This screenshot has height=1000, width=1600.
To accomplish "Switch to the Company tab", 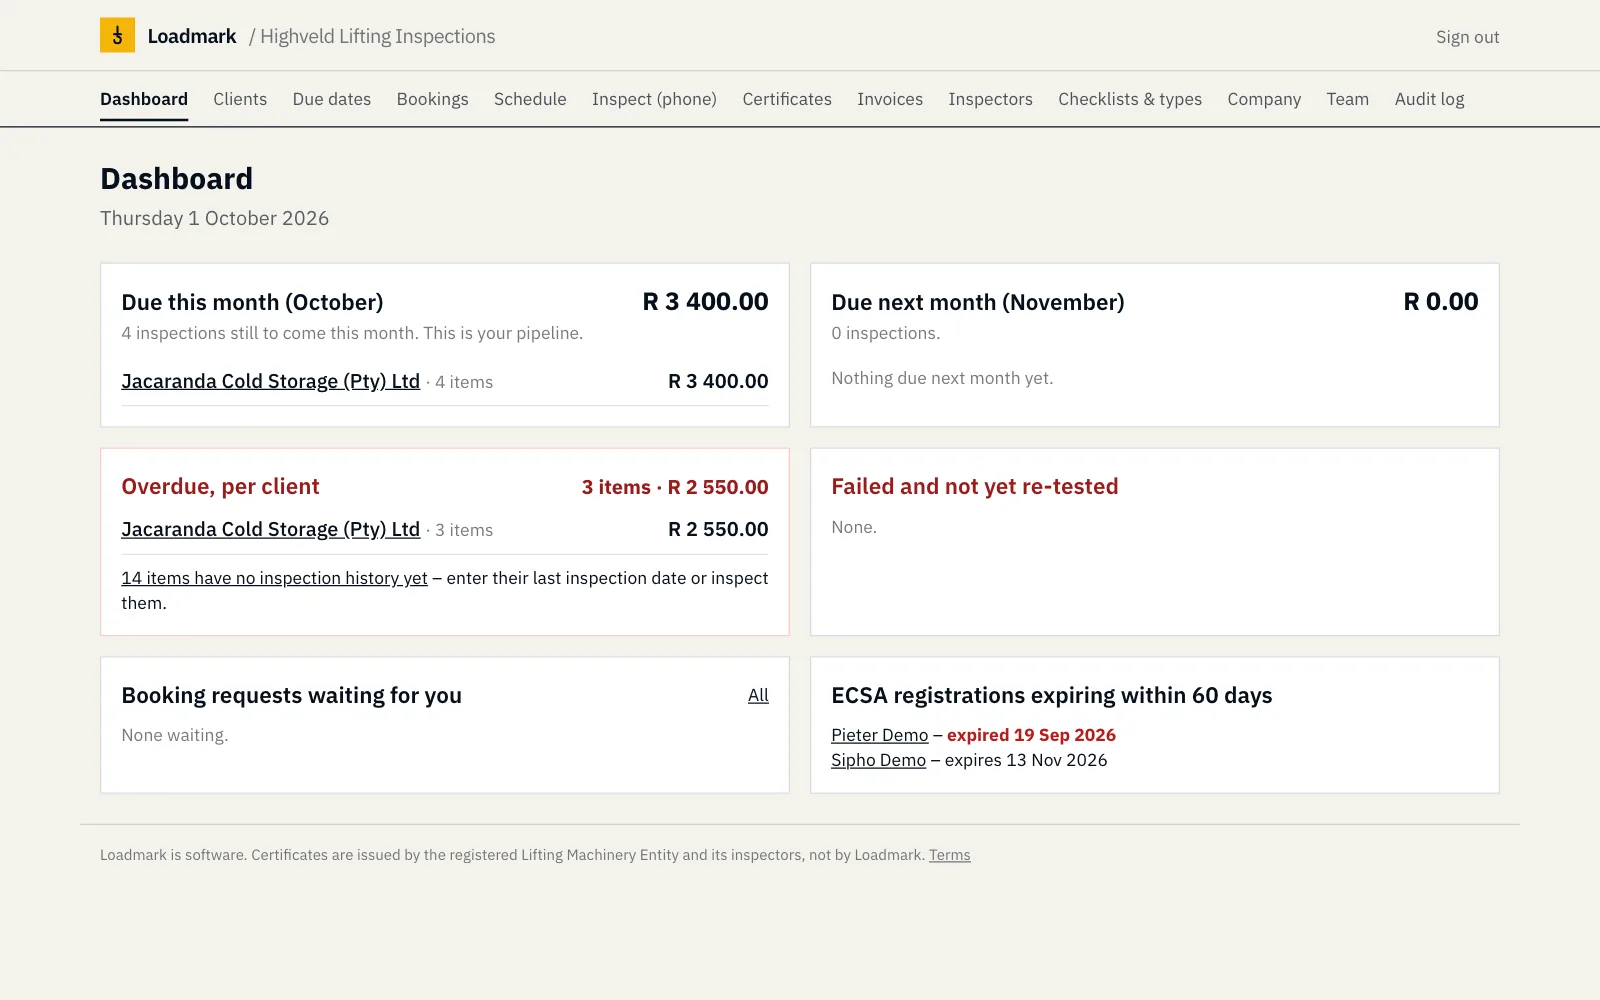I will point(1264,99).
